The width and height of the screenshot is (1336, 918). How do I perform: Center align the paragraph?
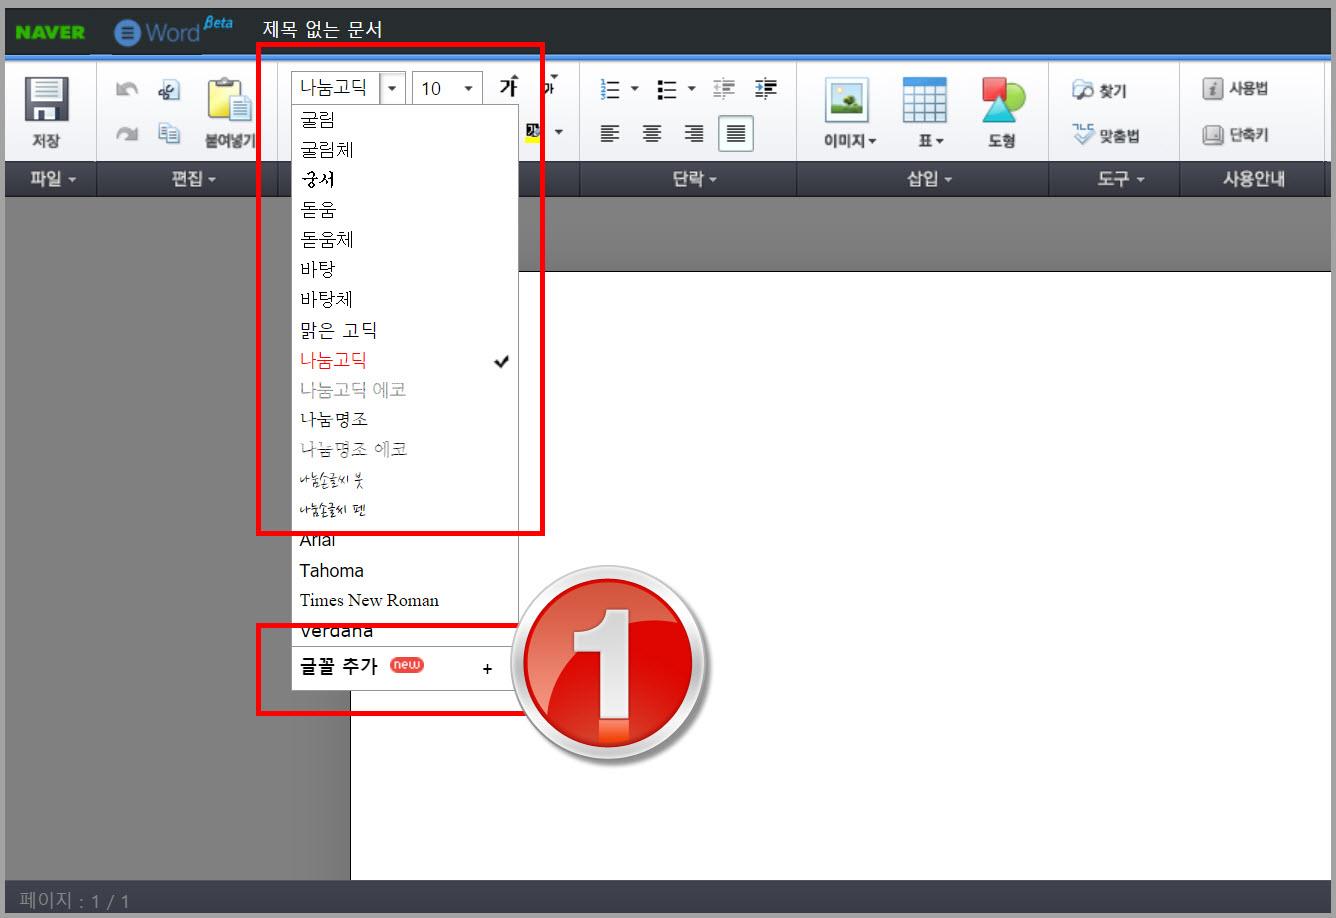[652, 133]
